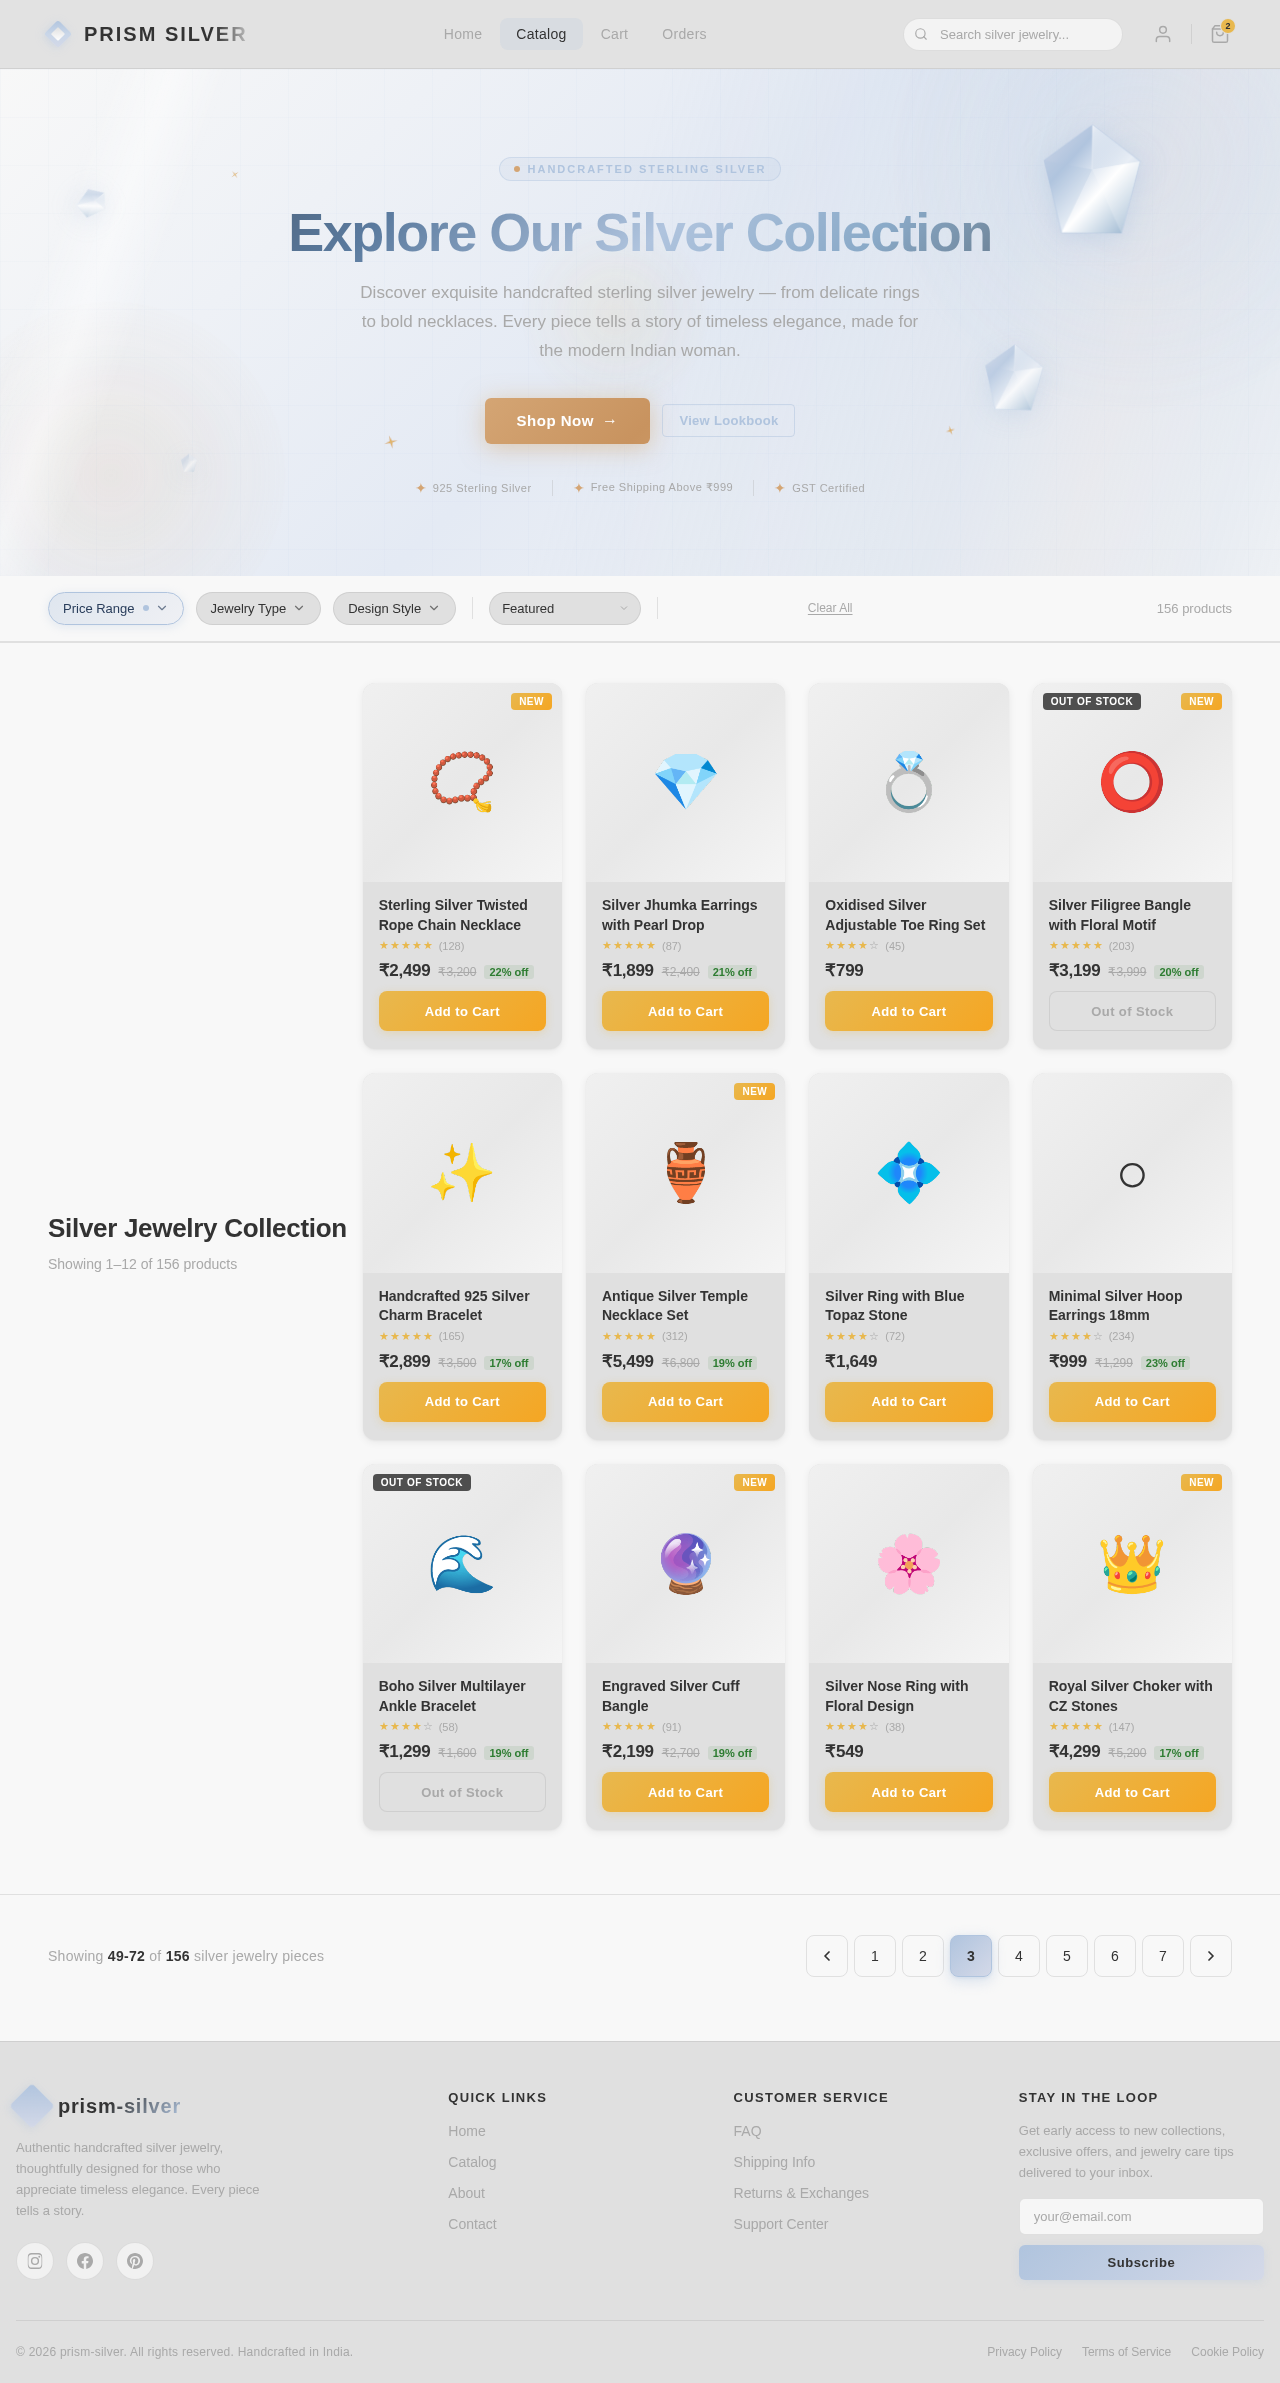Select current pagination page 3
The height and width of the screenshot is (2383, 1280).
point(971,1956)
